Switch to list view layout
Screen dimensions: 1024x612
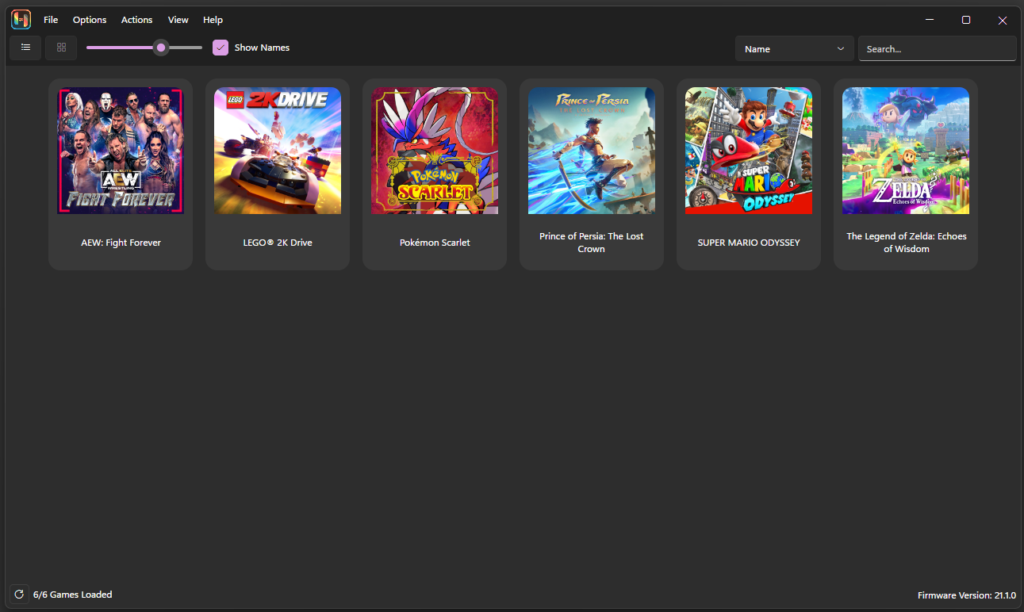25,48
